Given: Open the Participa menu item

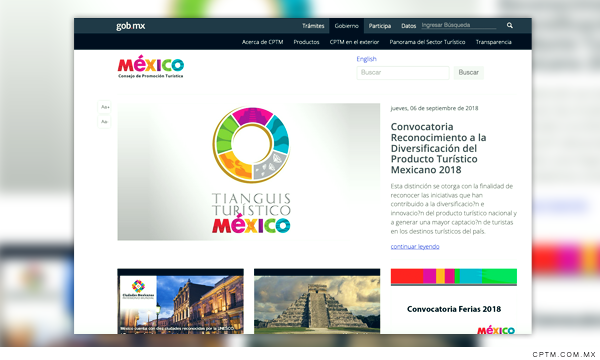Looking at the screenshot, I should tap(380, 26).
